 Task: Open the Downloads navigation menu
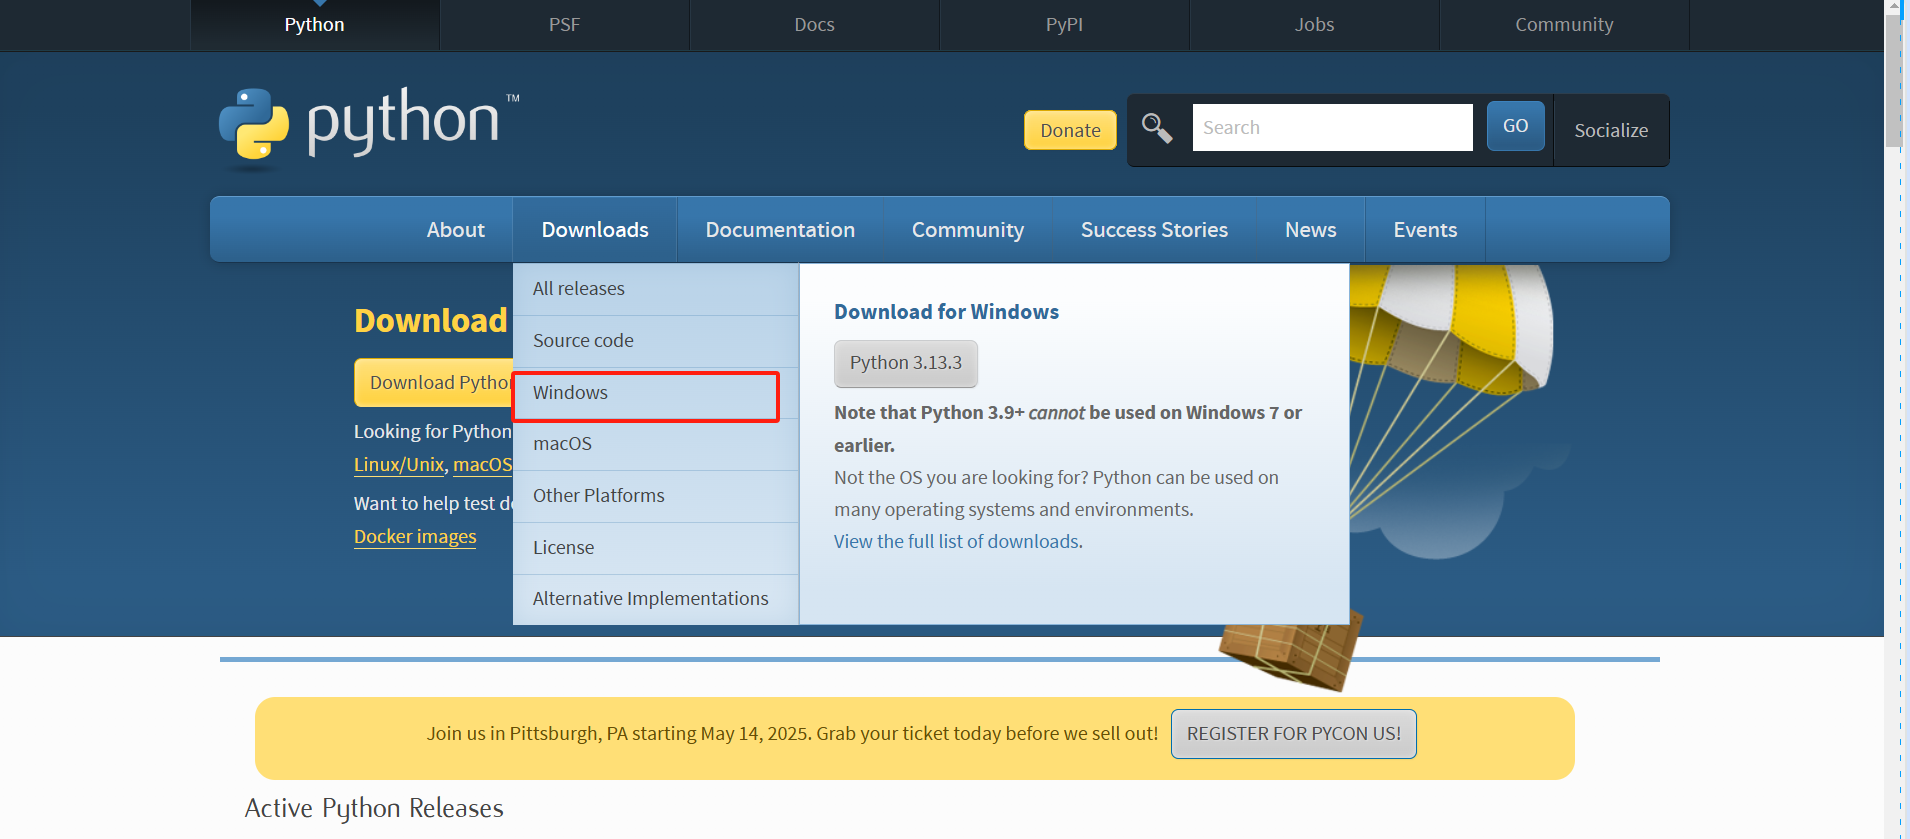point(595,230)
